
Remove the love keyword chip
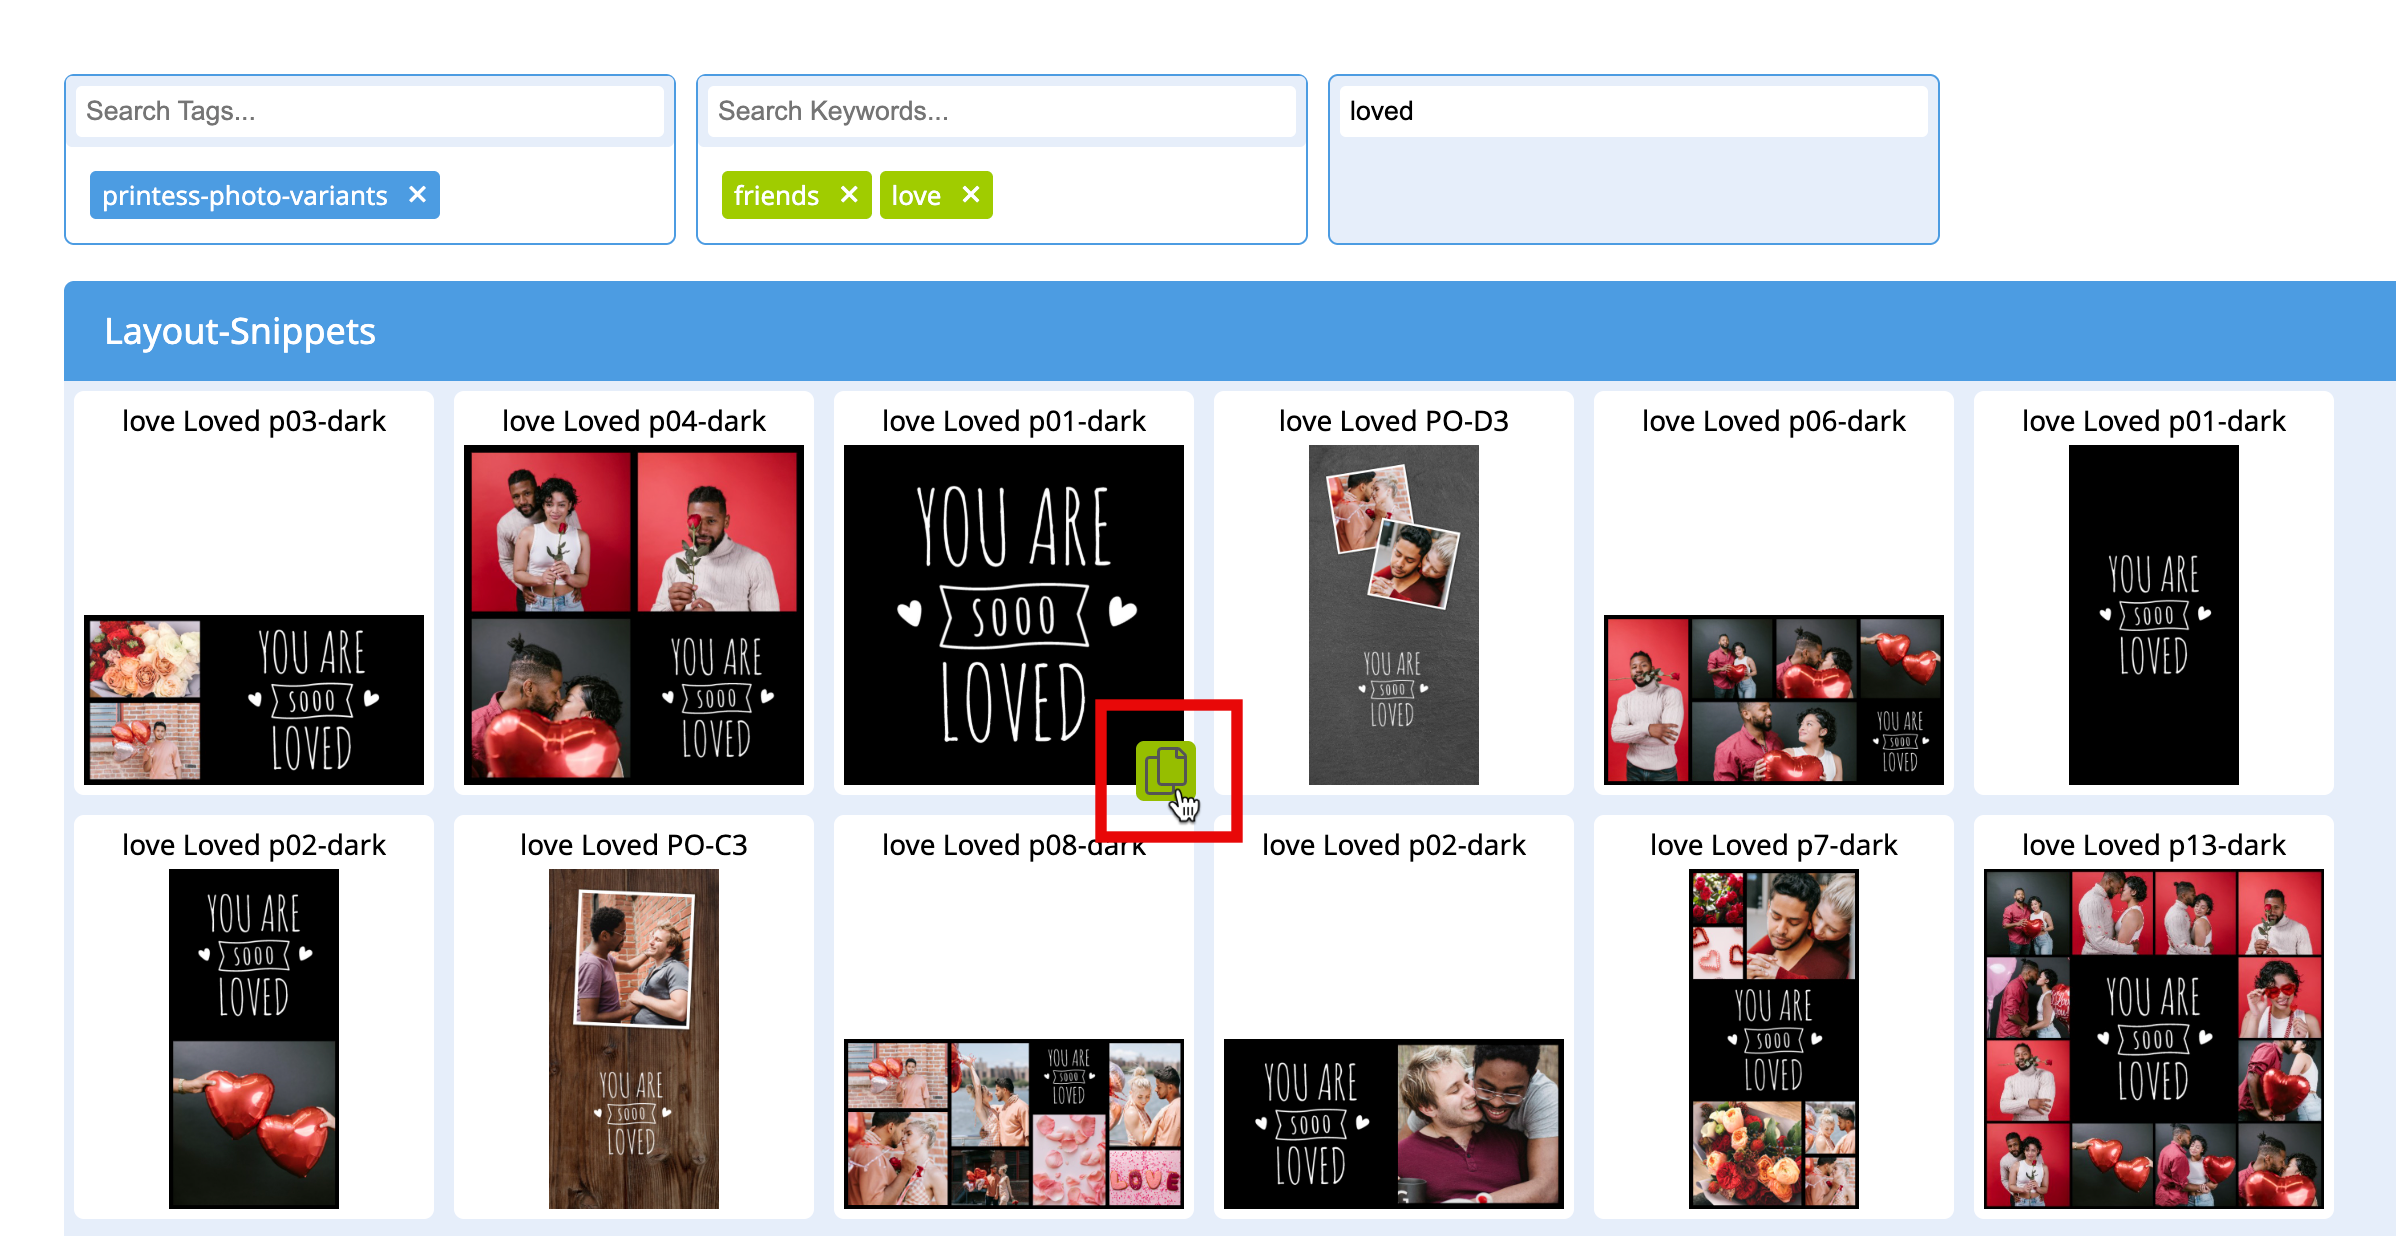click(x=969, y=195)
